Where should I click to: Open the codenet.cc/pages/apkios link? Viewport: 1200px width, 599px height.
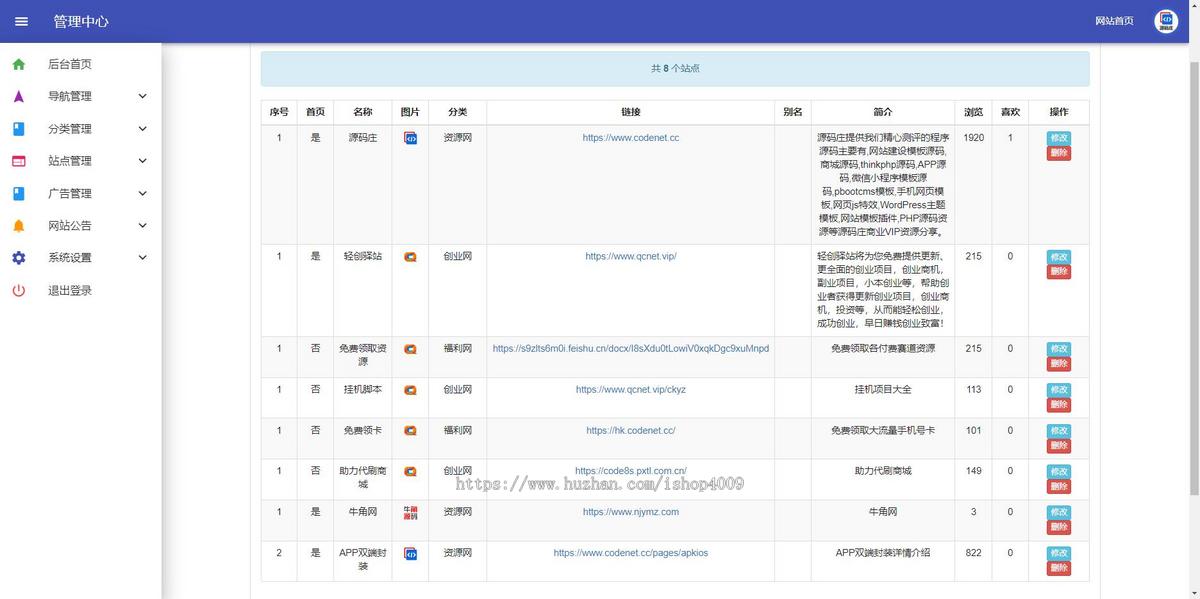[x=631, y=553]
